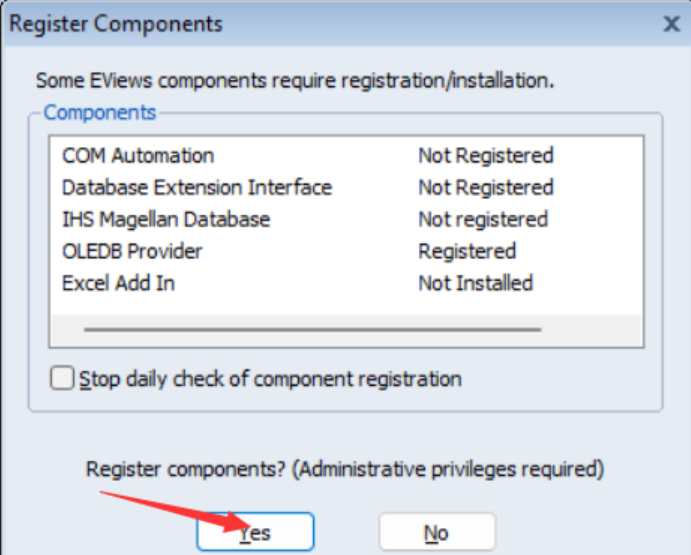Click the Components group box label
The height and width of the screenshot is (555, 691).
coord(100,112)
